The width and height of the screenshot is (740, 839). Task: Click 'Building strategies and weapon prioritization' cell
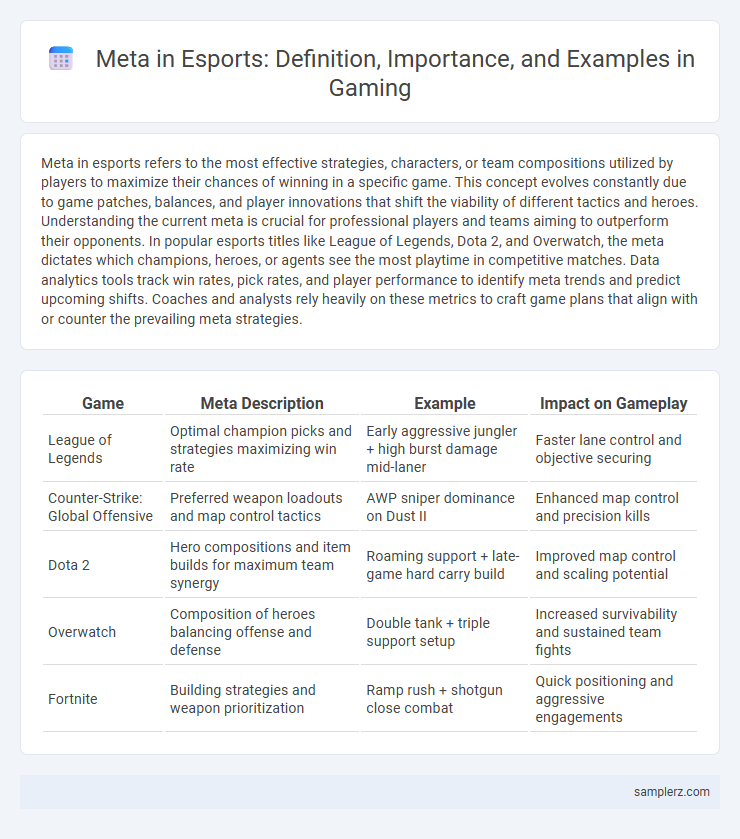pos(262,699)
